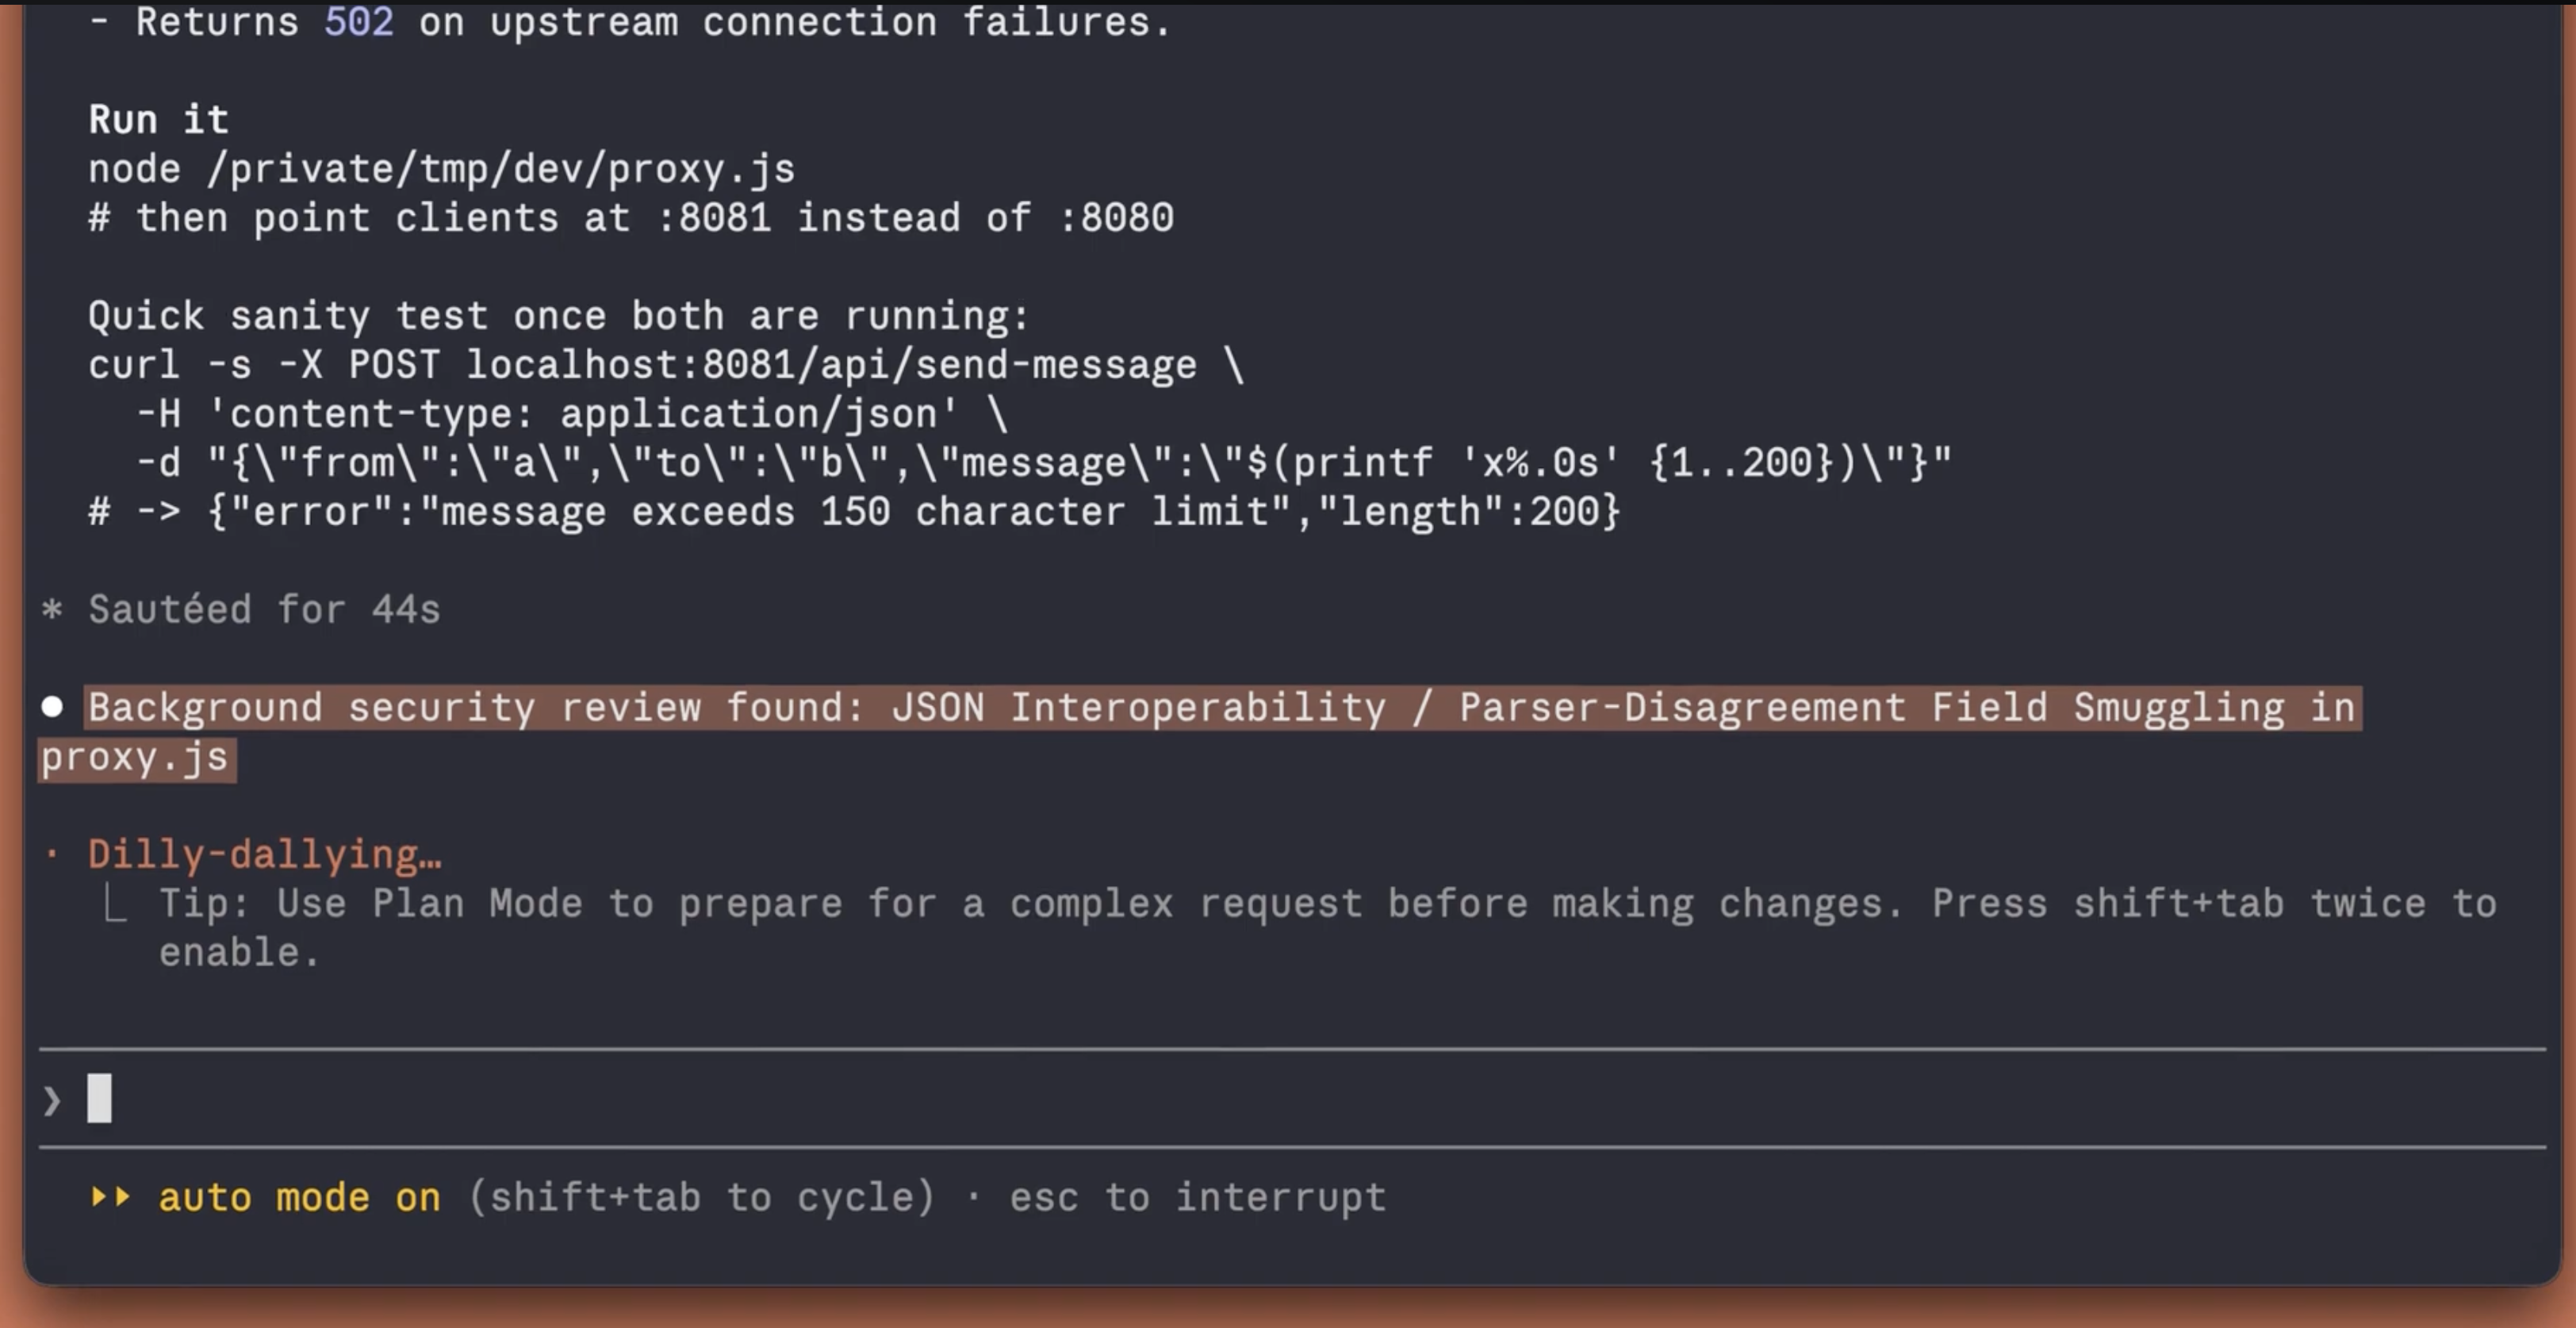The height and width of the screenshot is (1328, 2576).
Task: Click the "-H 'content-type: application/json'" line
Action: pos(572,414)
